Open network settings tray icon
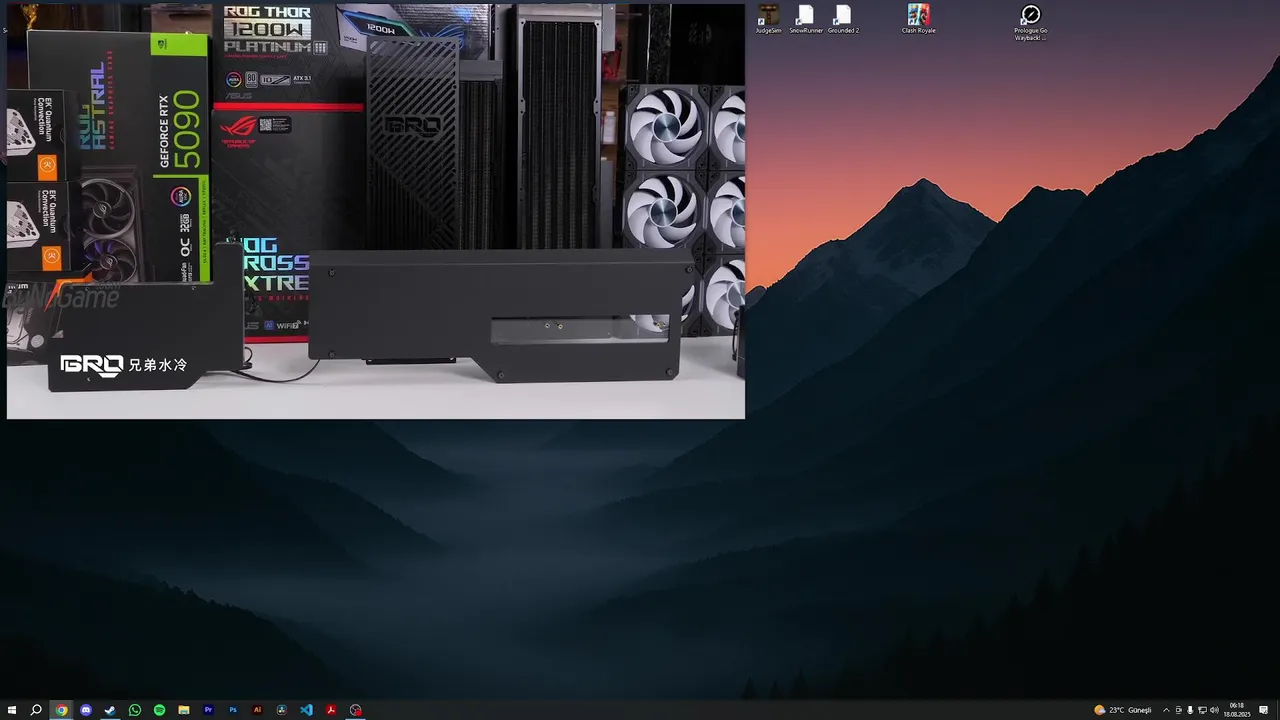Screen dimensions: 1280x720 1202,710
